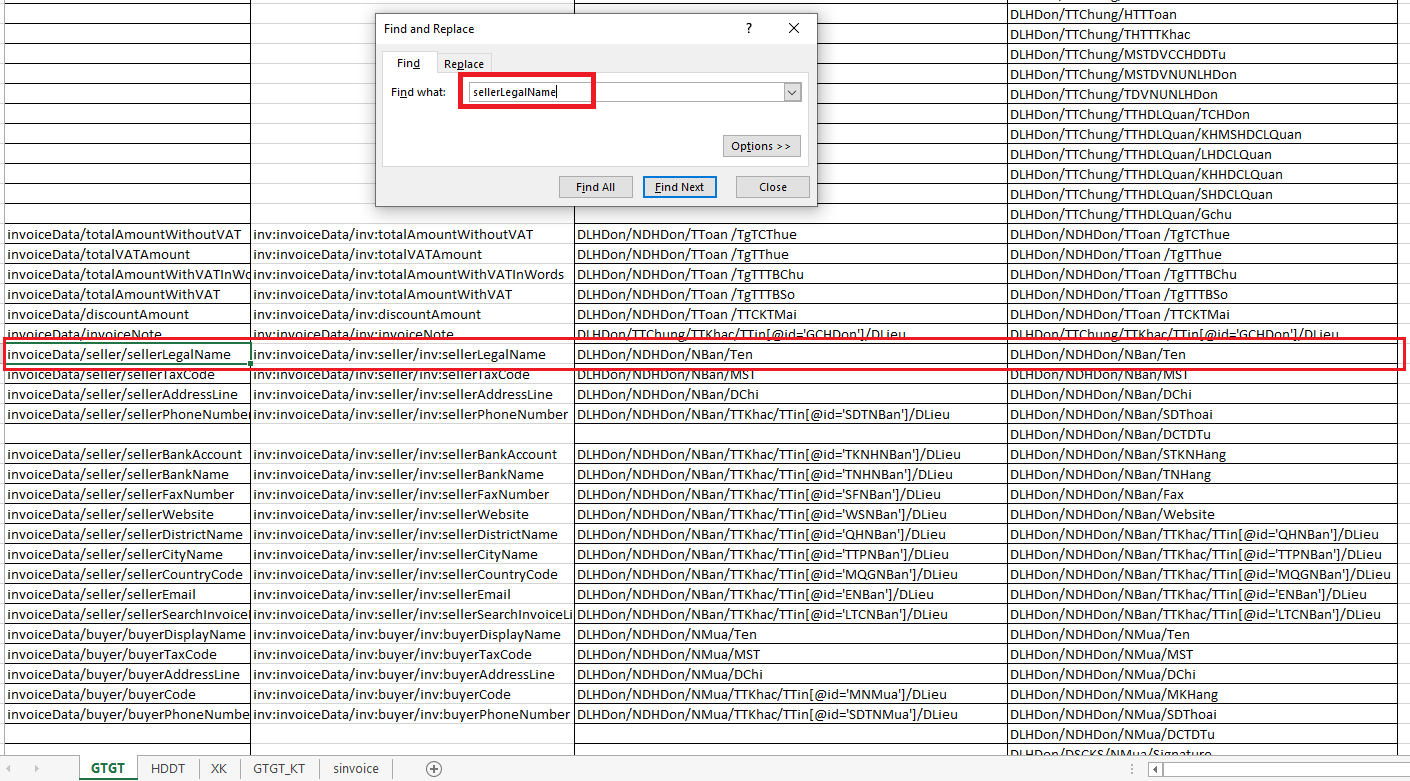Select the Find tab in dialog
Screen dimensions: 1410x781
[x=408, y=63]
